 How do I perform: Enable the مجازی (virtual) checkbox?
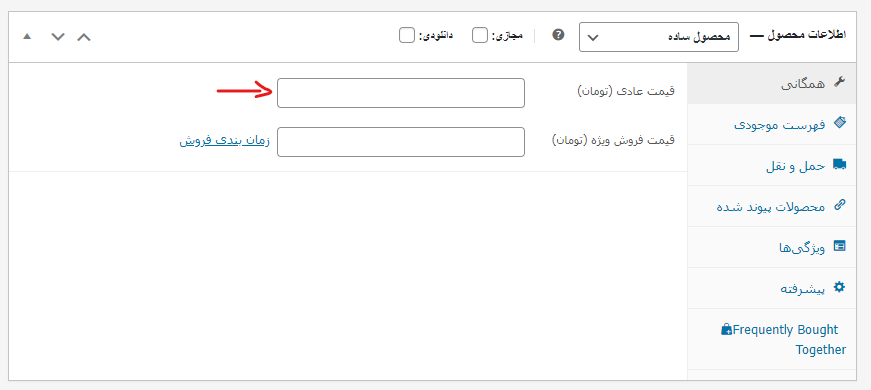(x=480, y=36)
